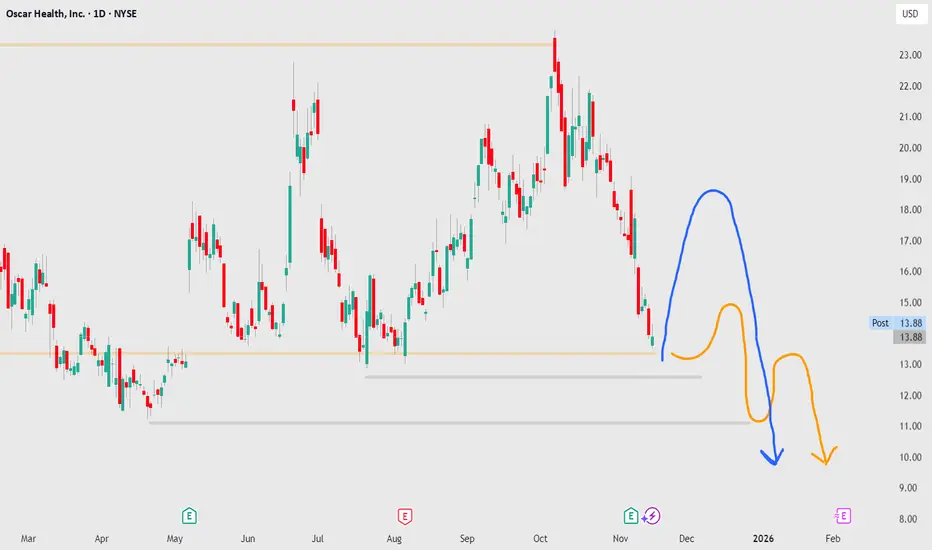Viewport: 932px width, 550px height.
Task: Open the November green earnings marker icon
Action: tap(631, 516)
